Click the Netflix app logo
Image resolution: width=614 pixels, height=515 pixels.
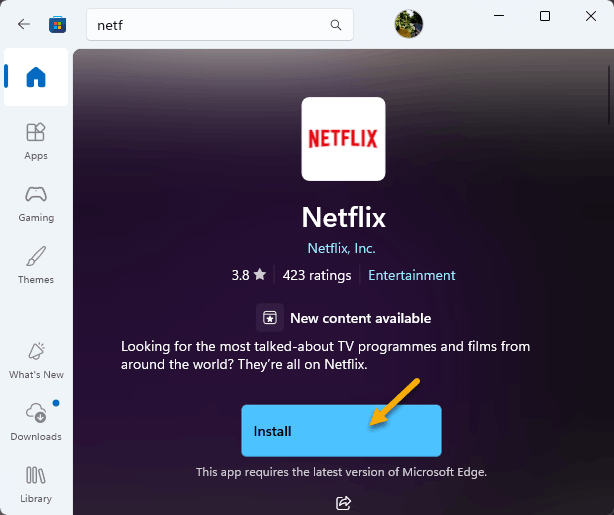click(343, 139)
